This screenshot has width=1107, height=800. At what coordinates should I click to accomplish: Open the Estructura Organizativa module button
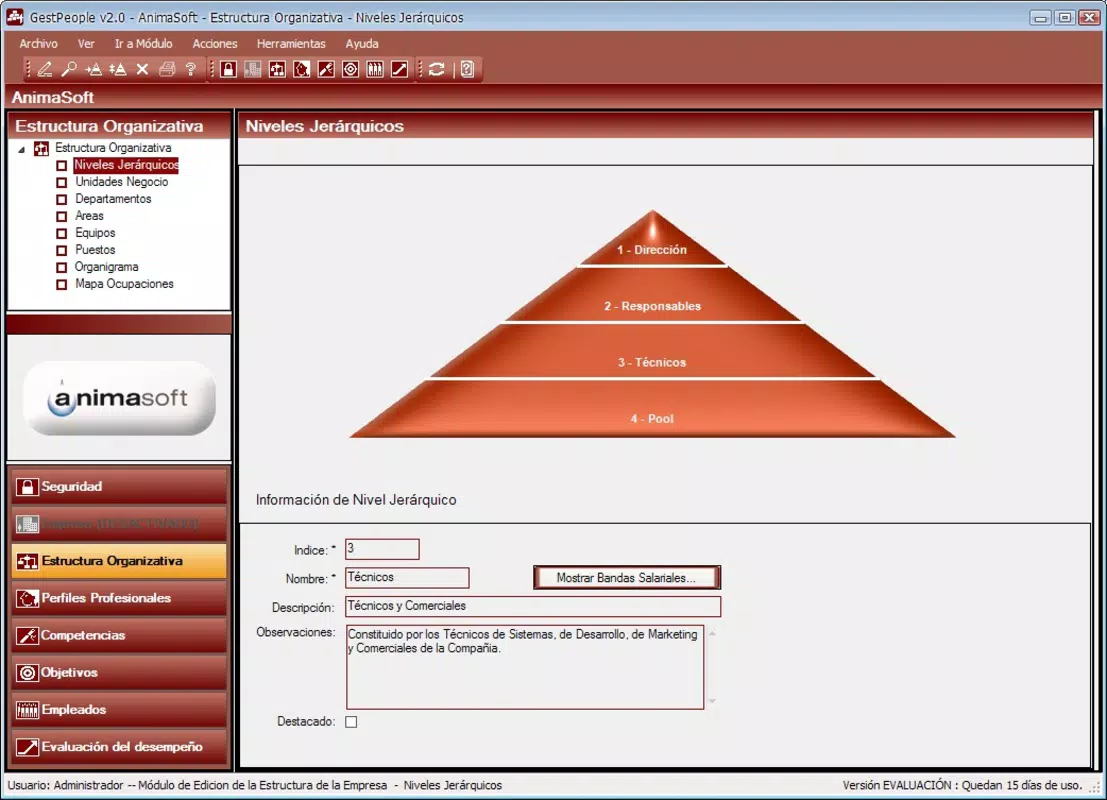[x=119, y=561]
